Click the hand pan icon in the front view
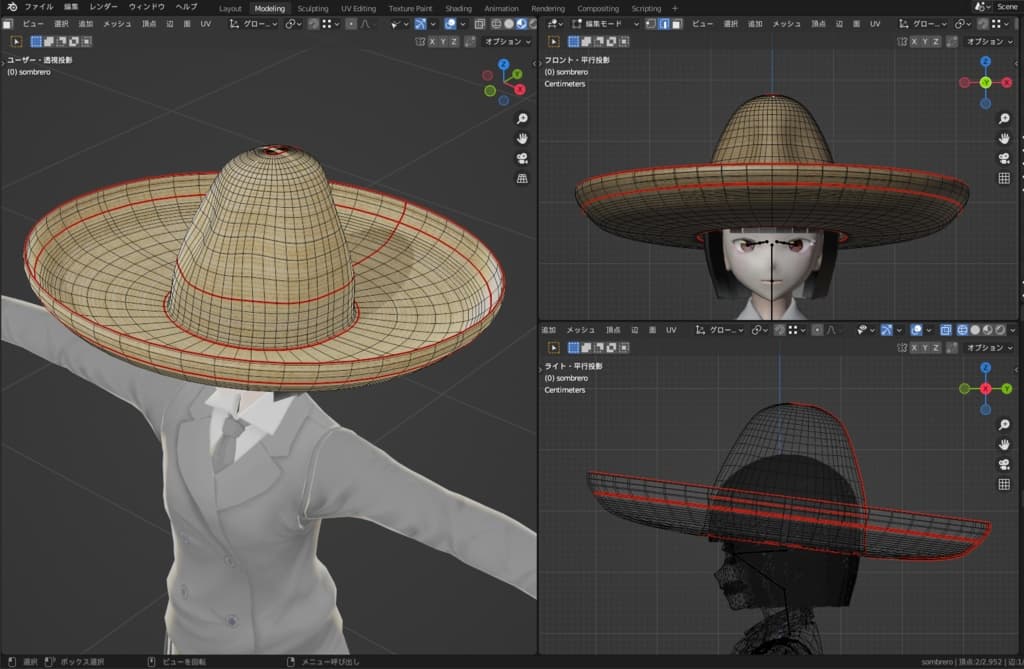 [1004, 138]
